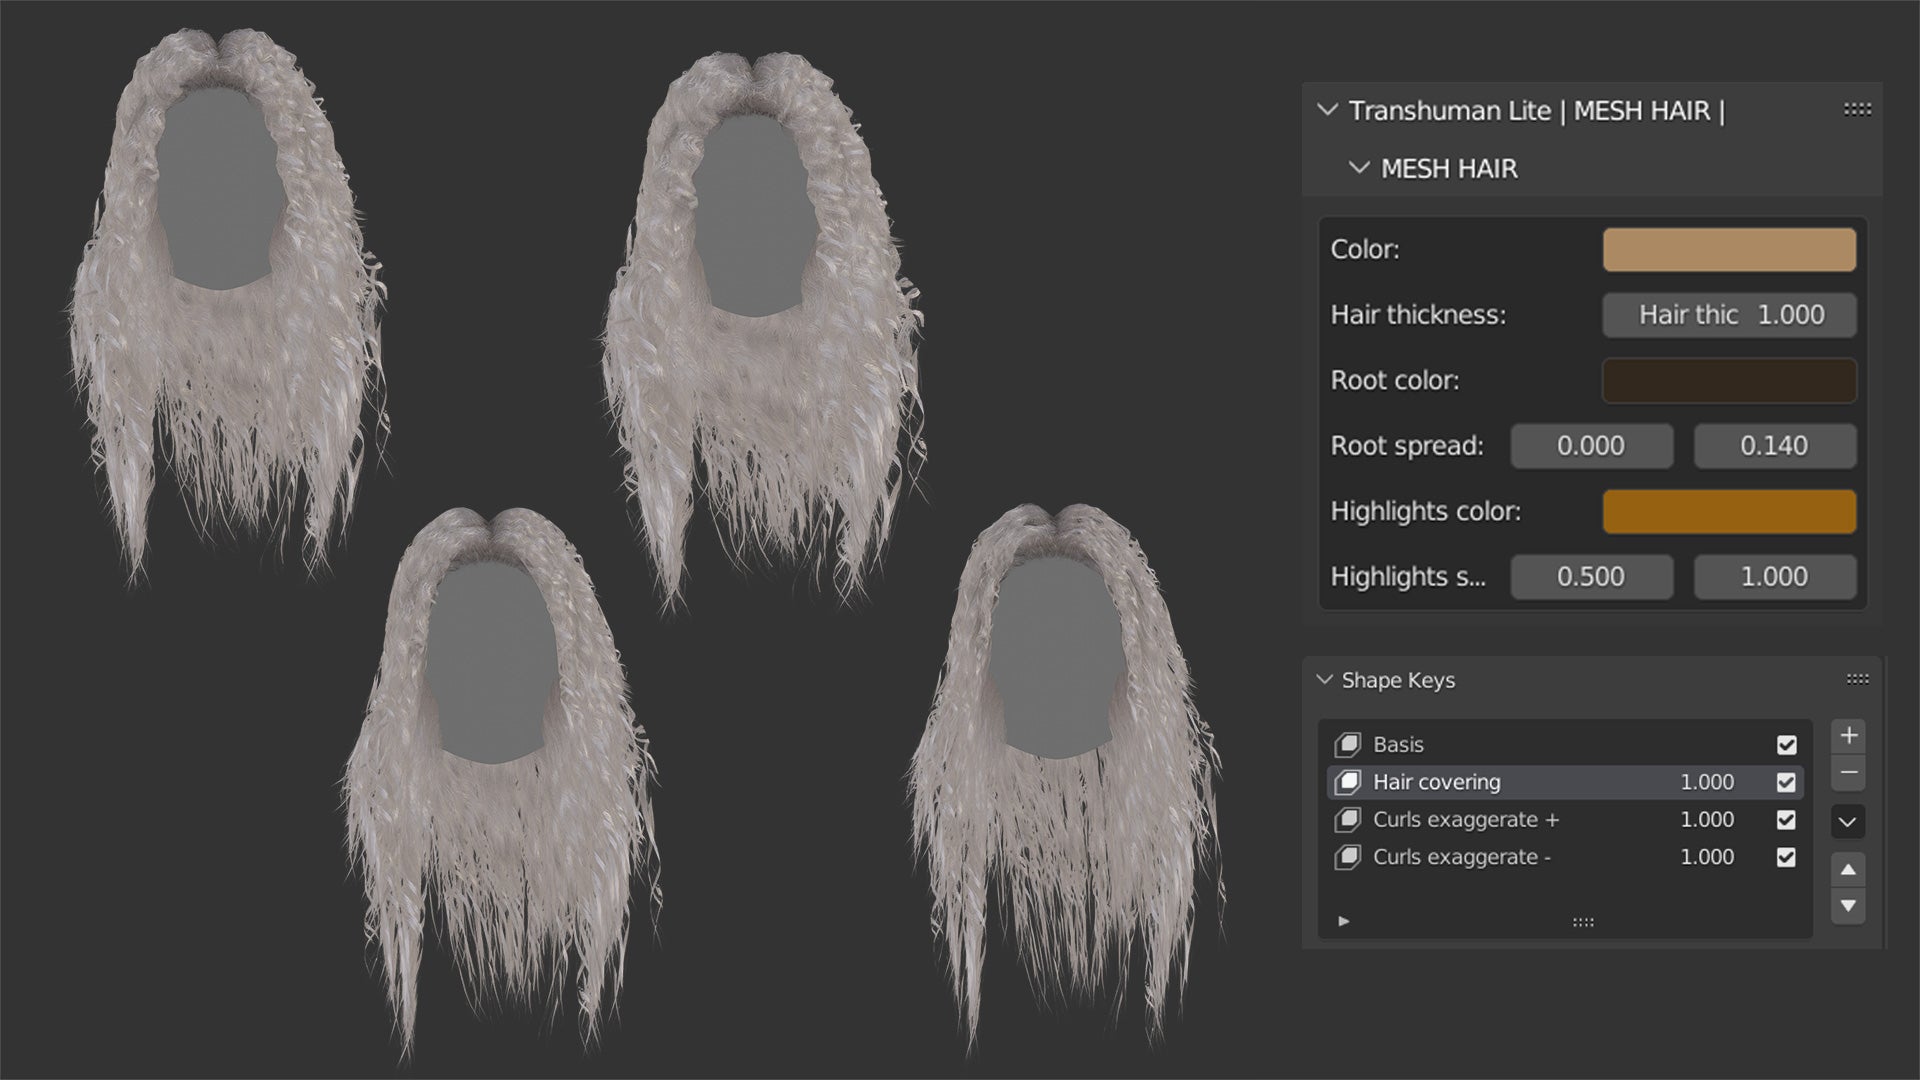Open the Highlights color swatch
The width and height of the screenshot is (1920, 1080).
[1729, 511]
